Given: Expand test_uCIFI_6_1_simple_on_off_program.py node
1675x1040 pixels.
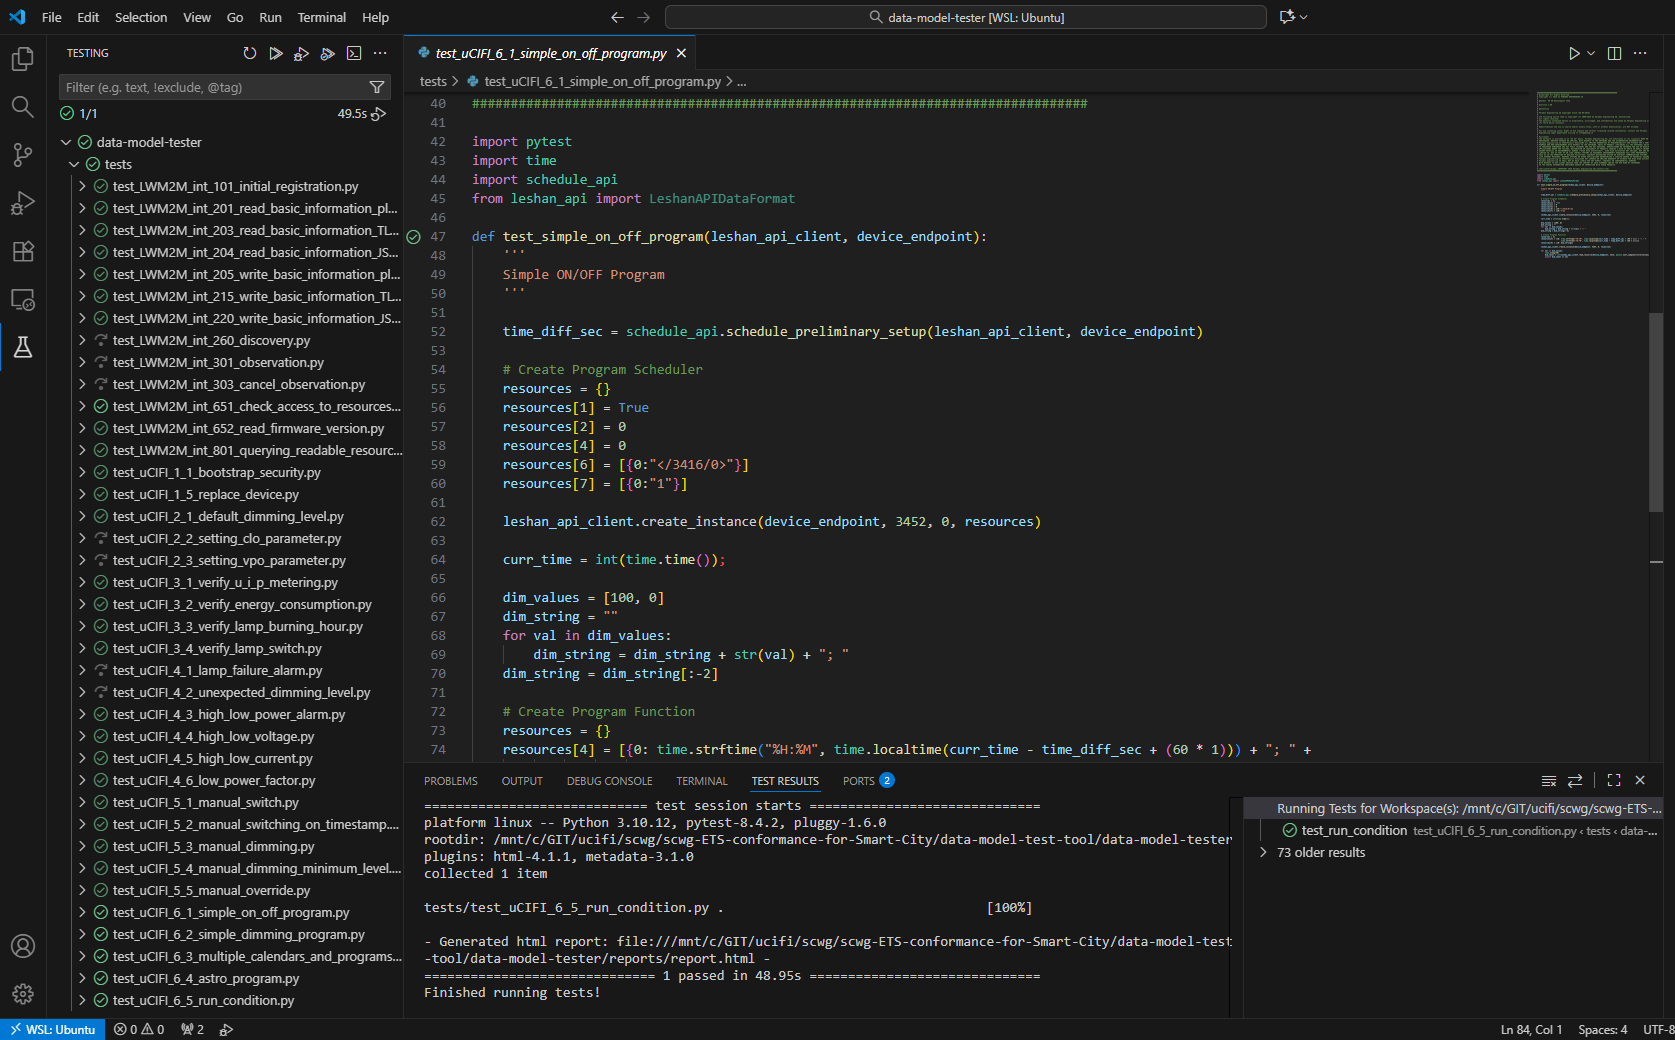Looking at the screenshot, I should [82, 912].
